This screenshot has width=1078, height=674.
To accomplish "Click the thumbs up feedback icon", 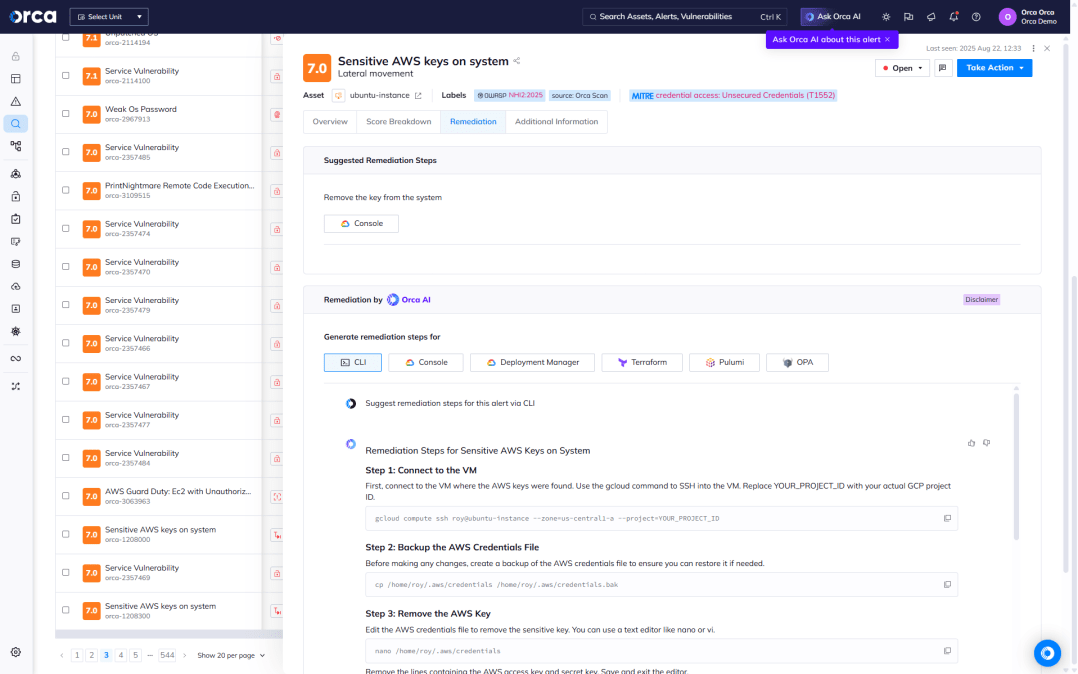I will (x=971, y=442).
